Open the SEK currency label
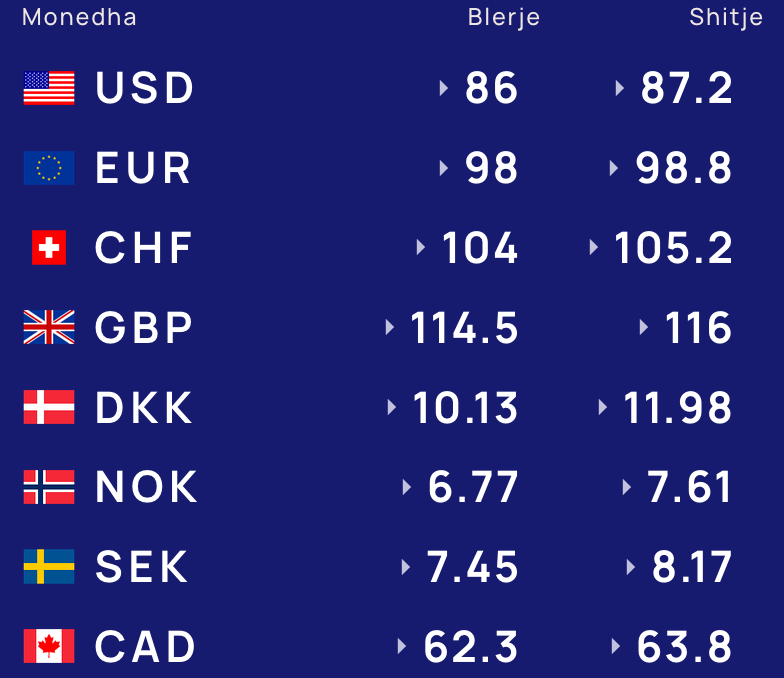The width and height of the screenshot is (784, 678). (142, 566)
